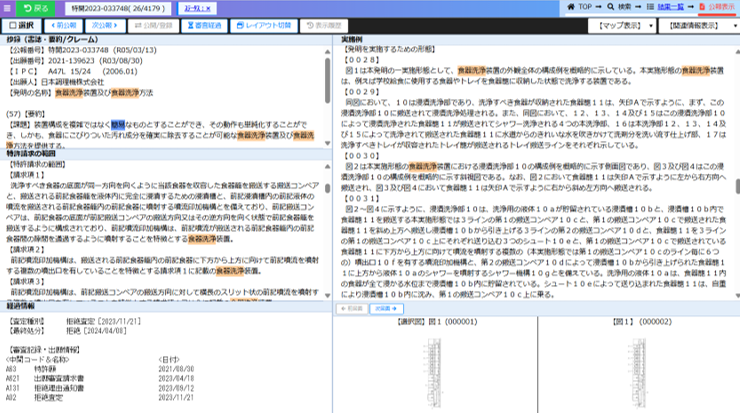Click the 【発明を実施するための形態】 heading
740x413 pixels.
pyautogui.click(x=389, y=49)
